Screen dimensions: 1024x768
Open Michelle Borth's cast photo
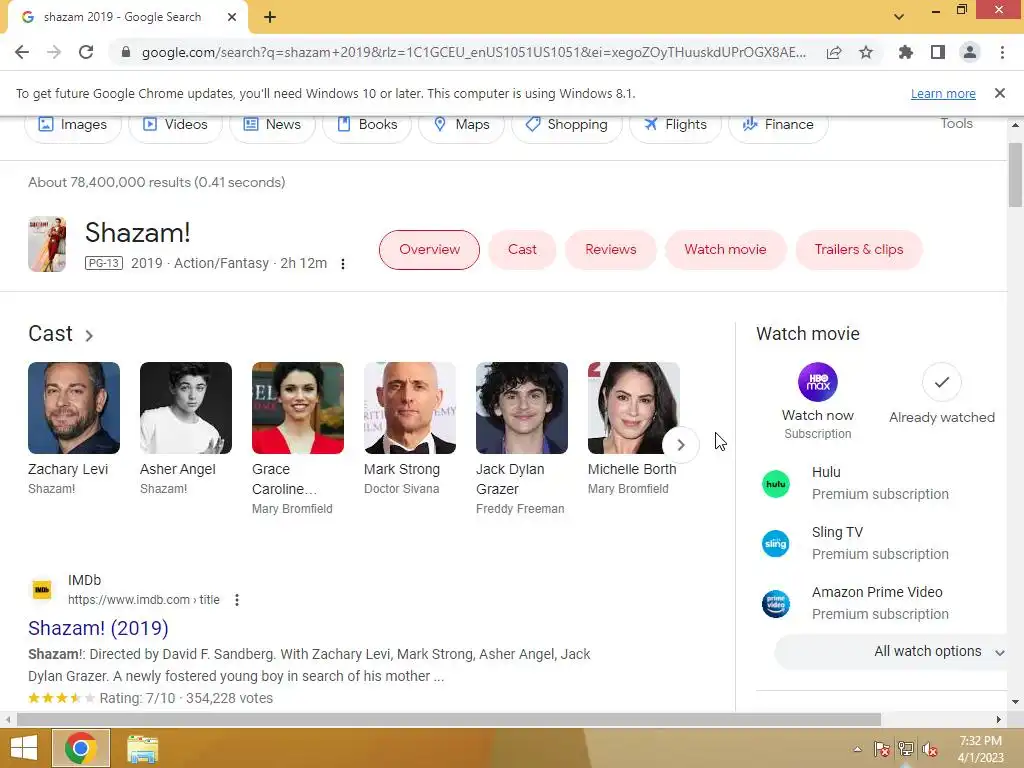tap(633, 408)
